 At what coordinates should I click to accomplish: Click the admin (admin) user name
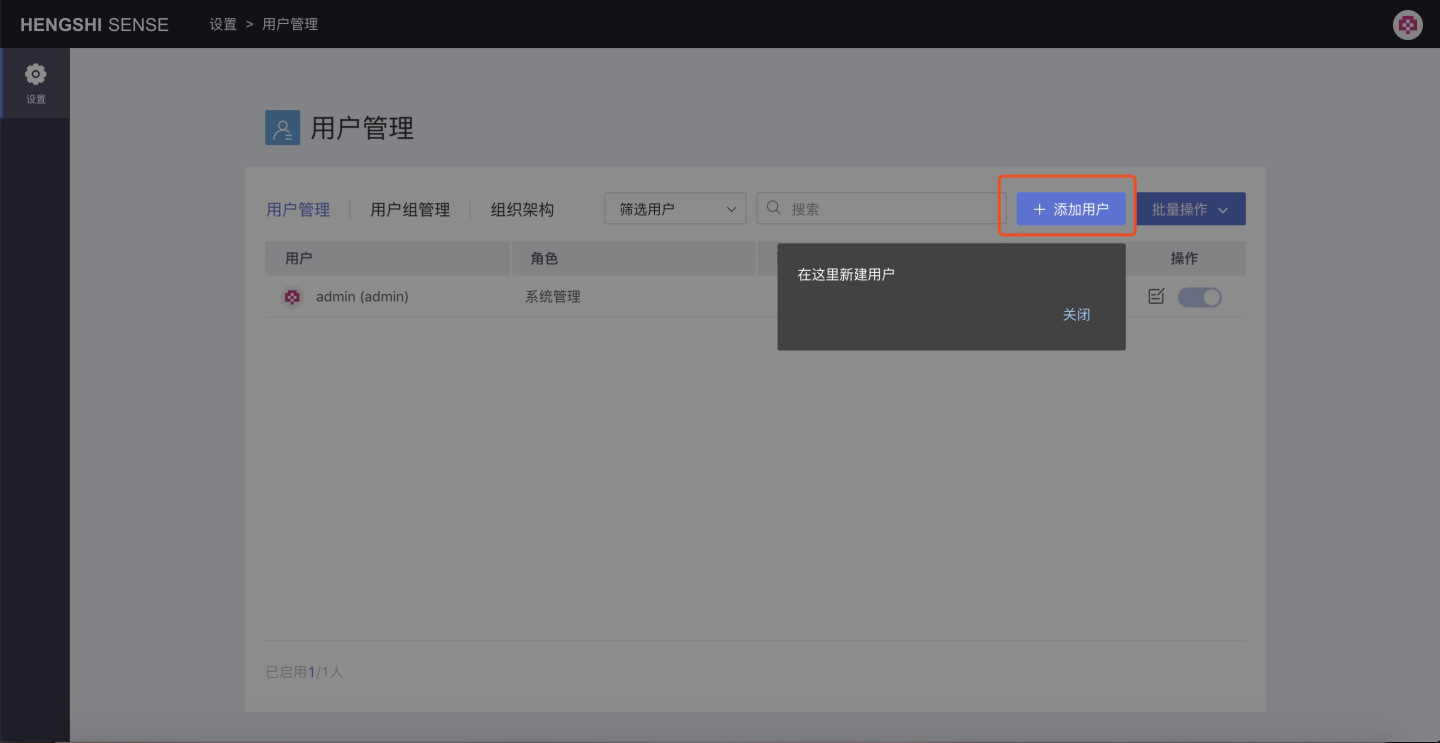click(362, 297)
